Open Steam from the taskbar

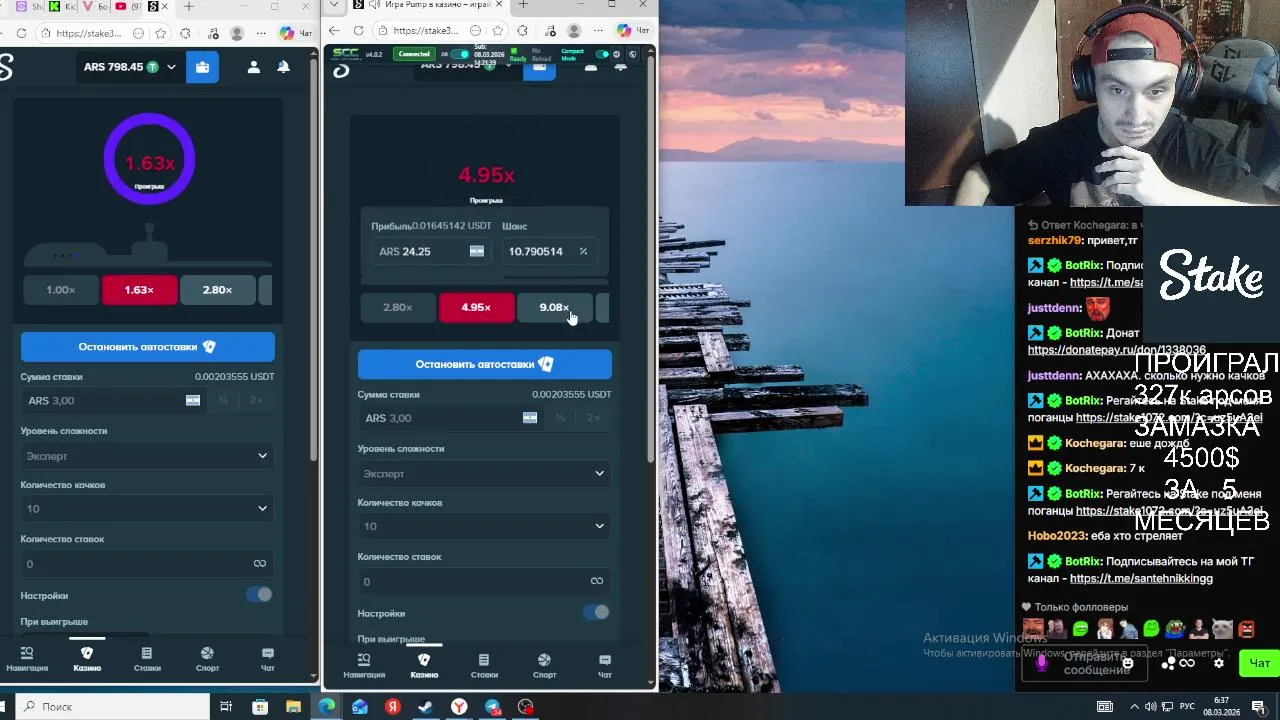pyautogui.click(x=426, y=707)
